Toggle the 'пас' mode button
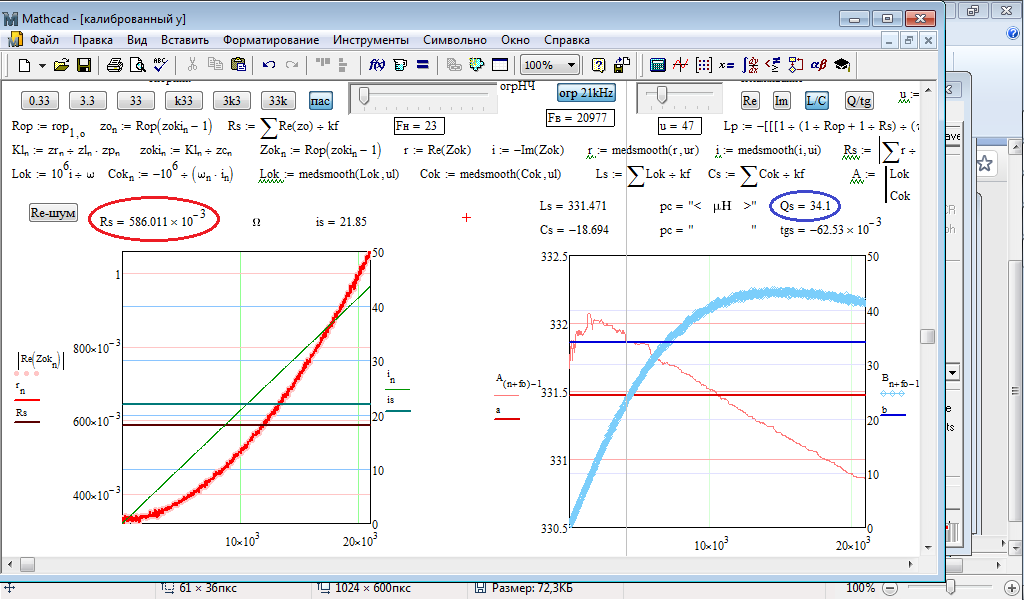The height and width of the screenshot is (600, 1024). (x=320, y=101)
